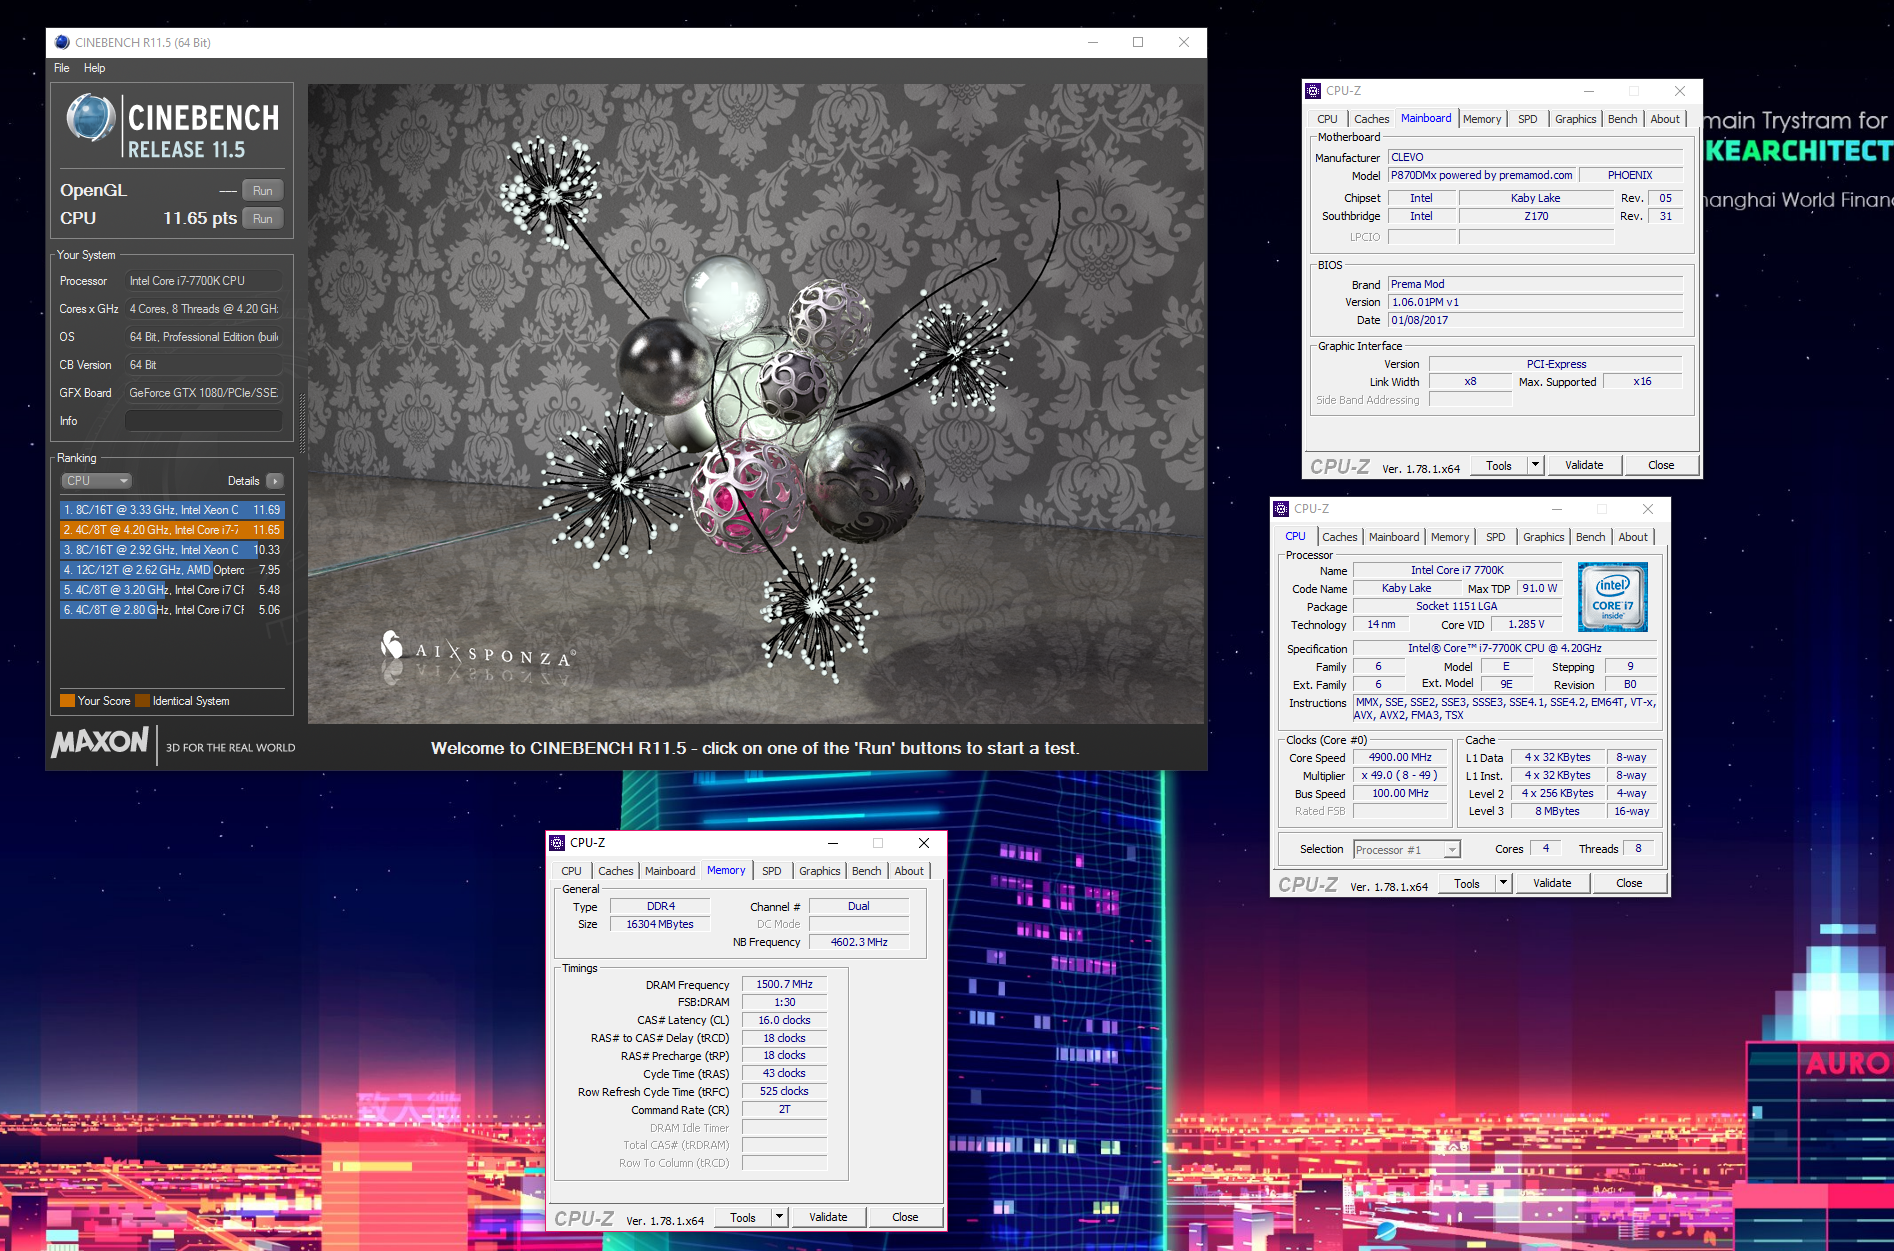The width and height of the screenshot is (1894, 1251).
Task: Open SPD tab in CPU-Z processor window
Action: [1495, 537]
